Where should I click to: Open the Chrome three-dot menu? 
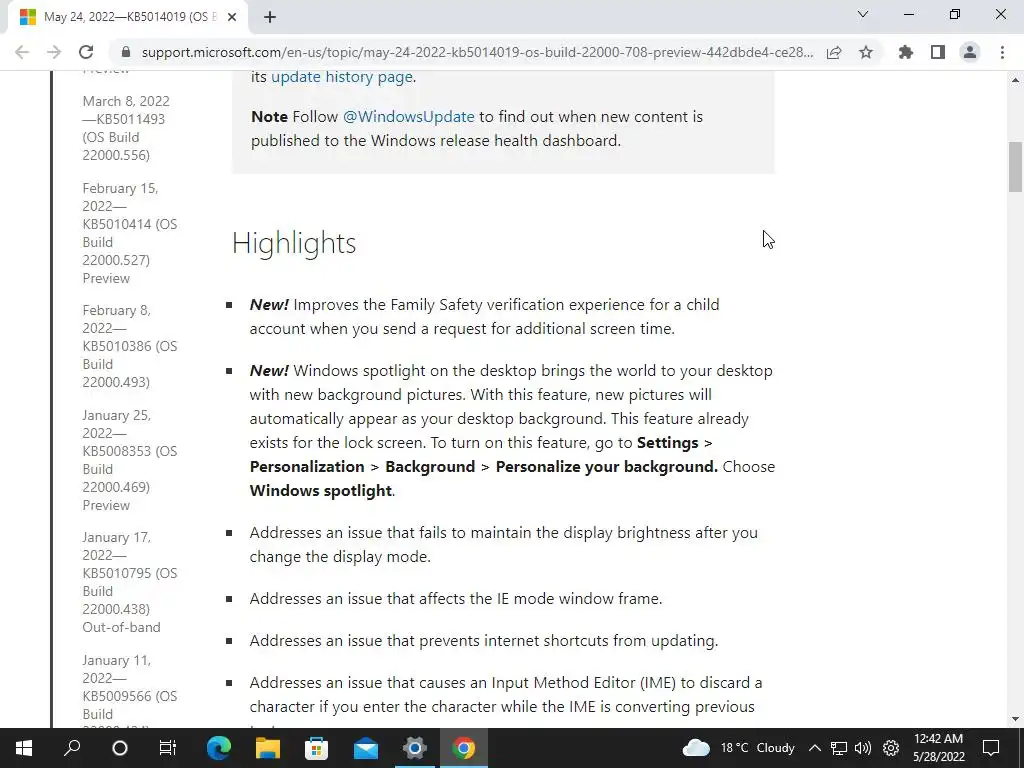(x=1002, y=52)
